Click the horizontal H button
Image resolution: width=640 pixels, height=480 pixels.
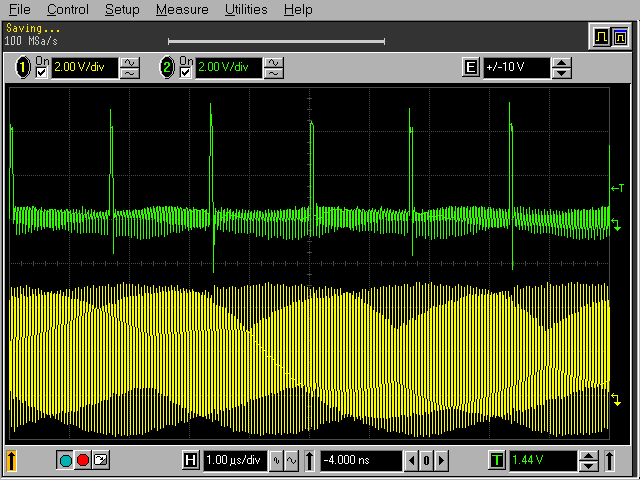pos(190,460)
